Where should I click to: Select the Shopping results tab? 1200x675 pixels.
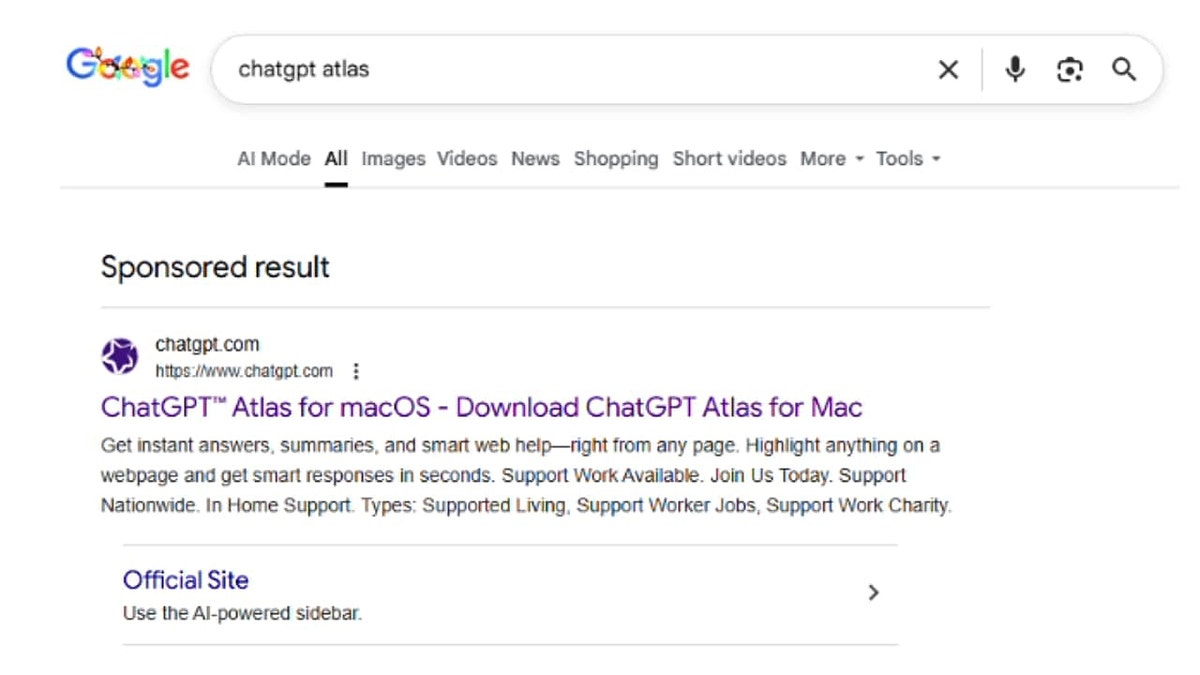coord(616,158)
